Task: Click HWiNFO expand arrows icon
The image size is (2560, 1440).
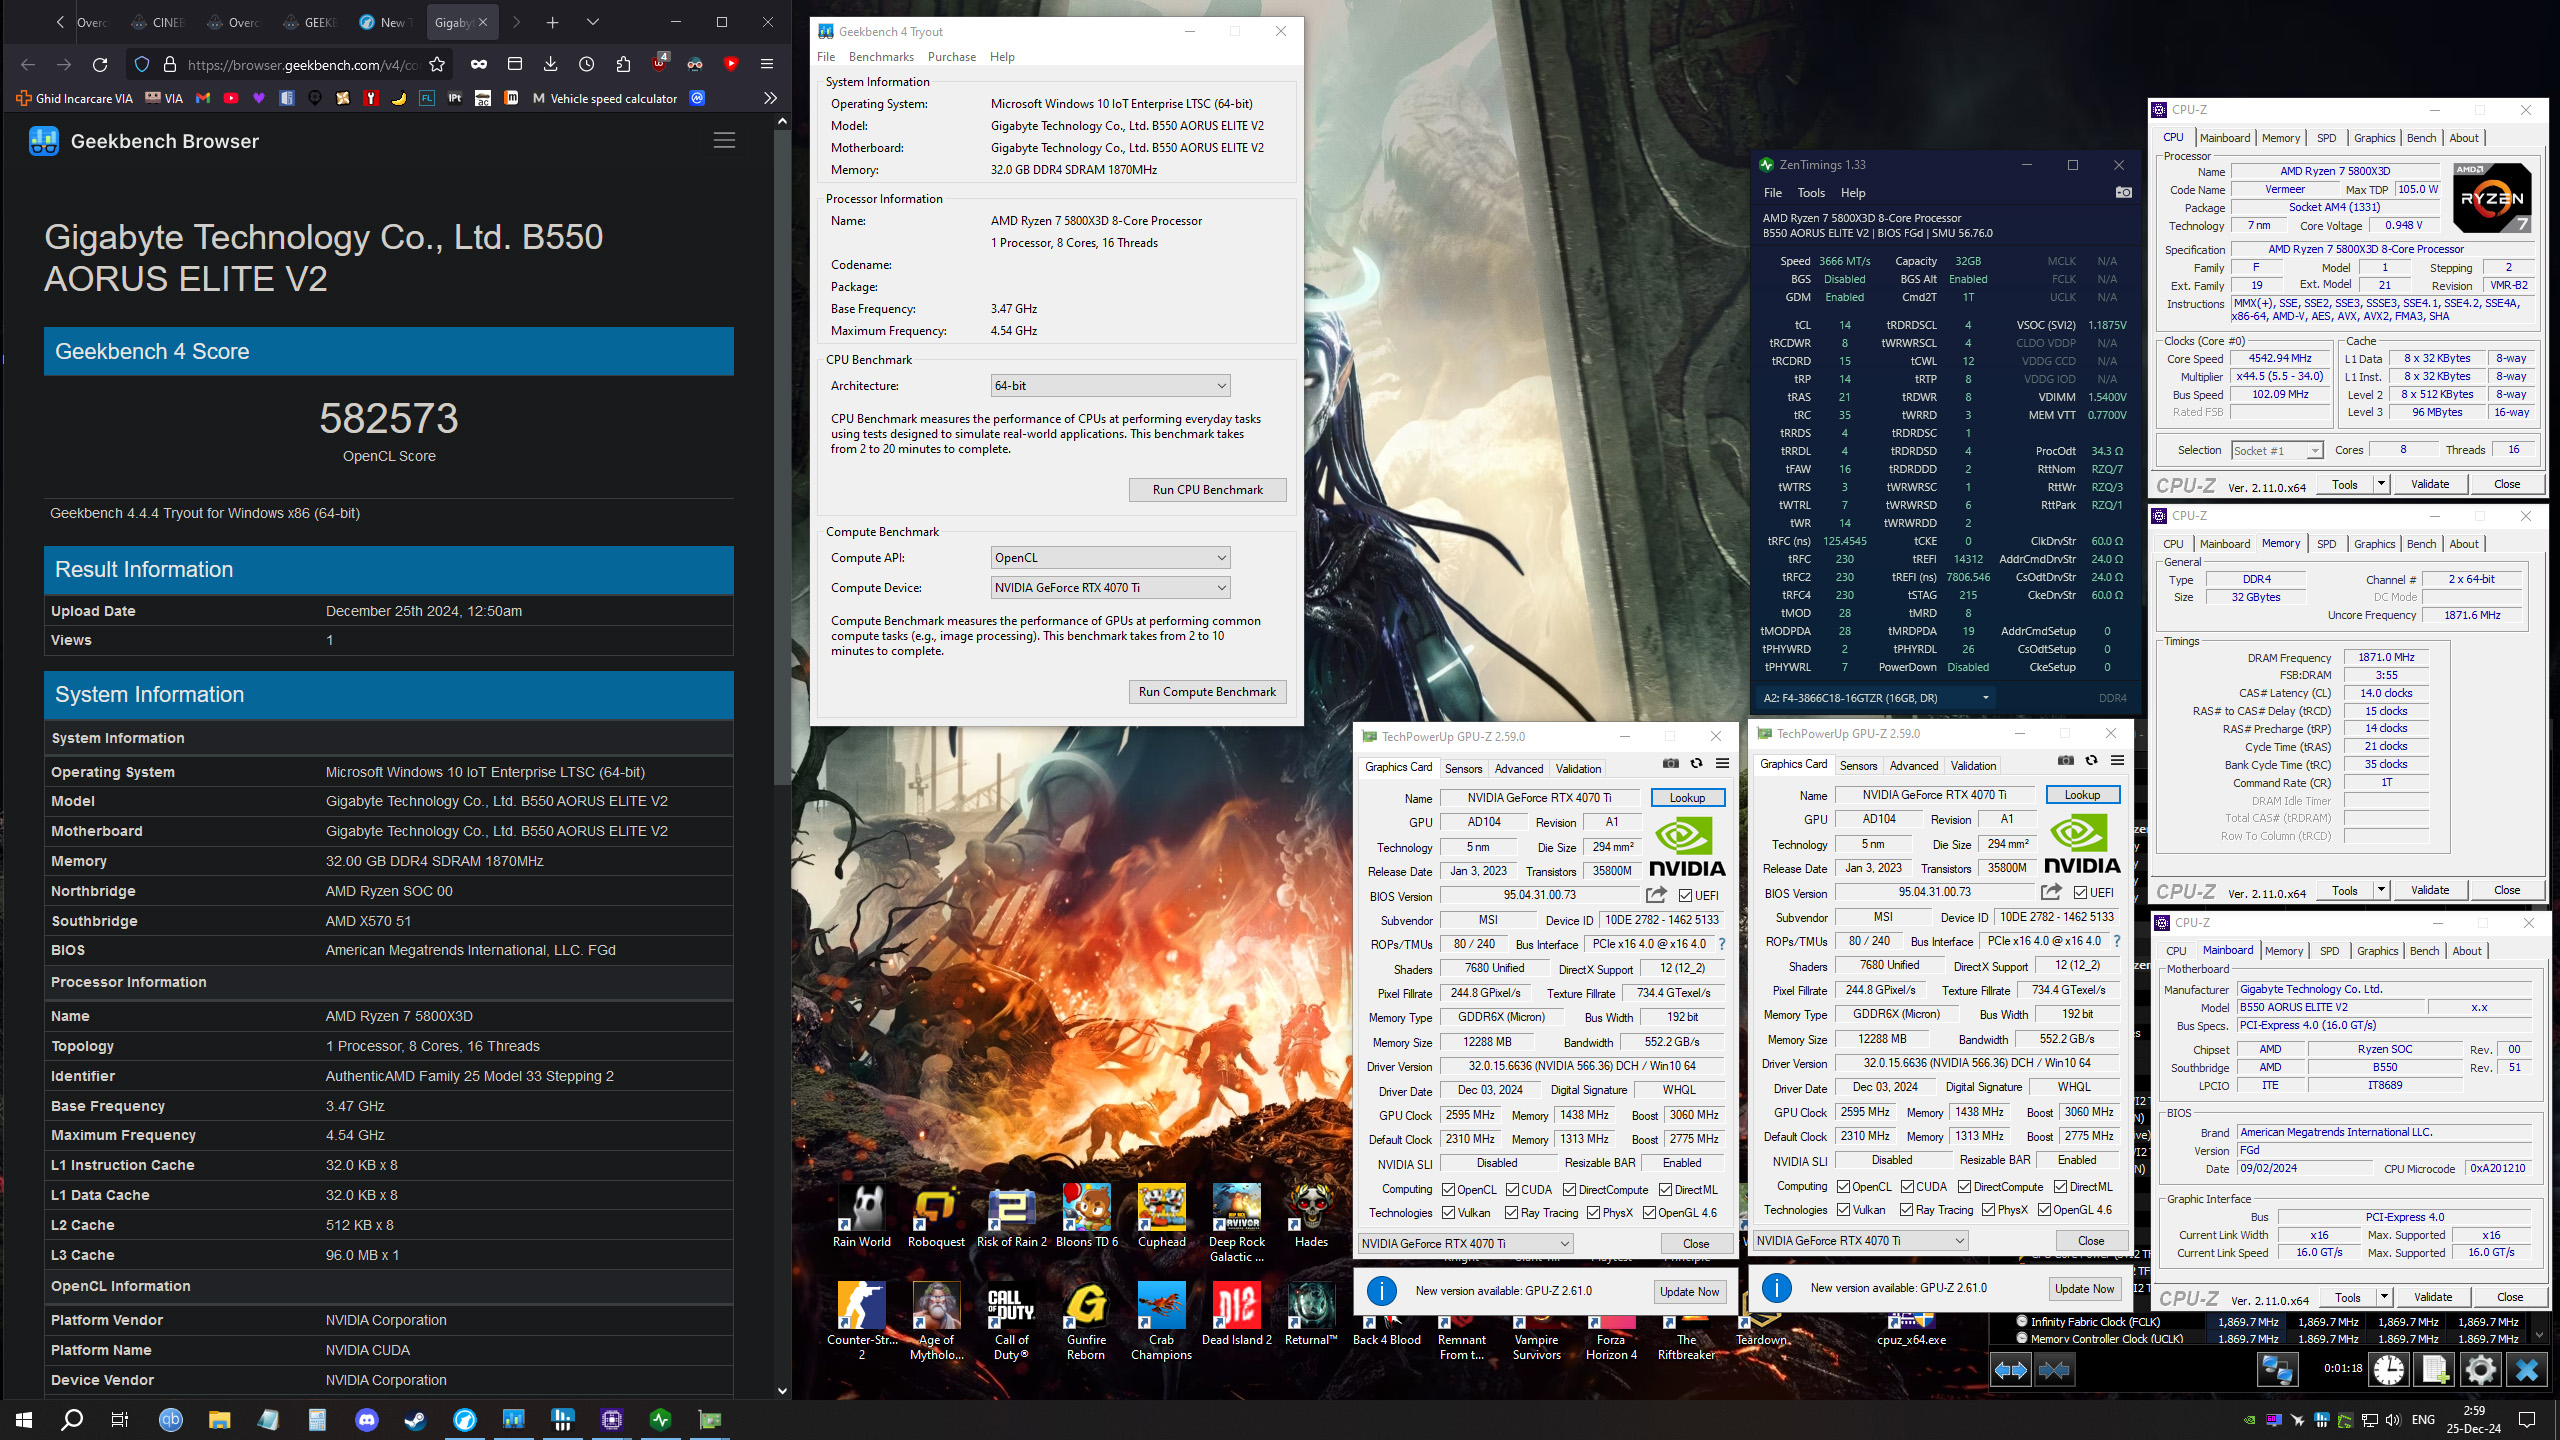Action: tap(2011, 1370)
